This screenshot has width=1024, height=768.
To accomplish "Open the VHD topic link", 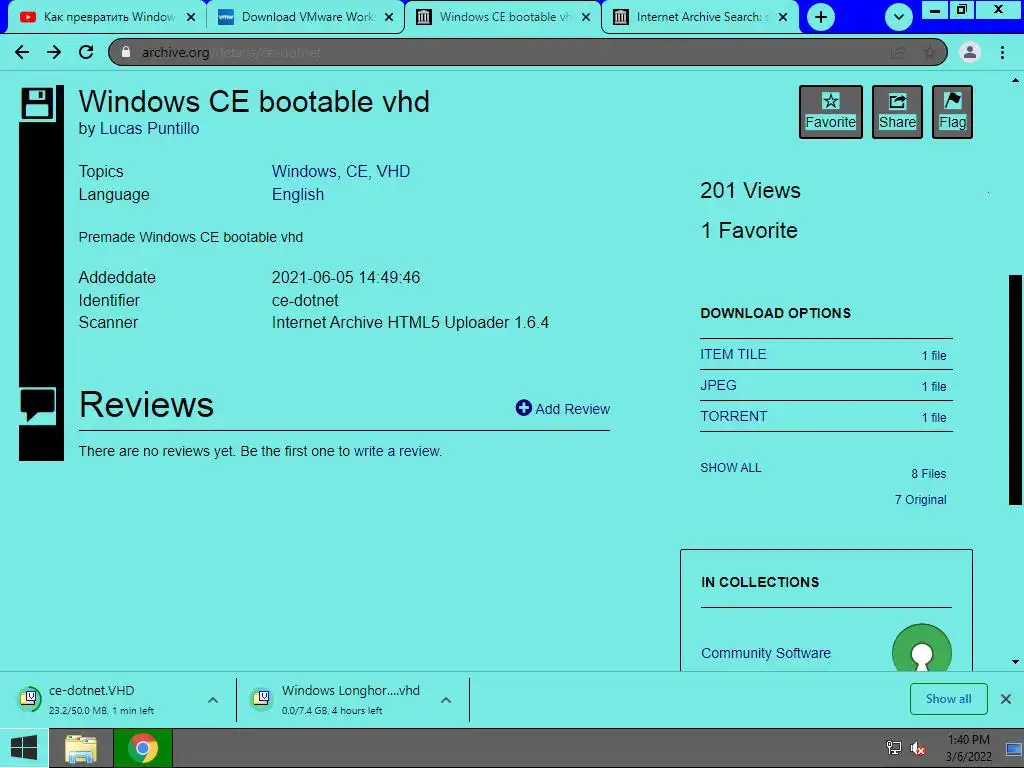I will click(393, 171).
